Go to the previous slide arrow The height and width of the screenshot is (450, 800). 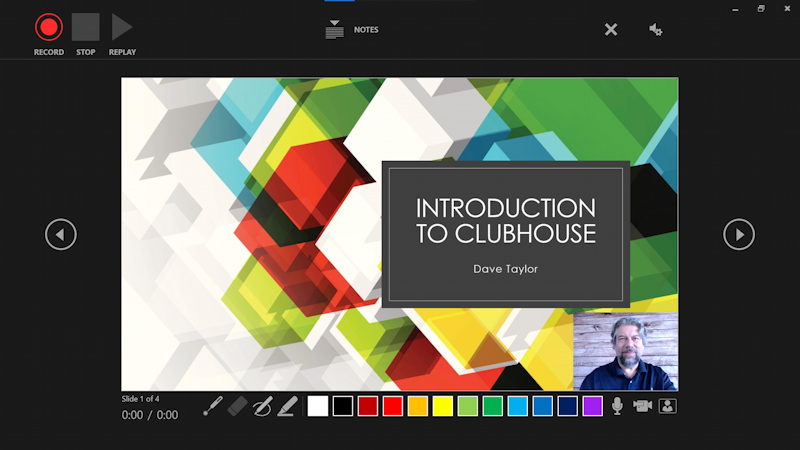click(x=61, y=234)
